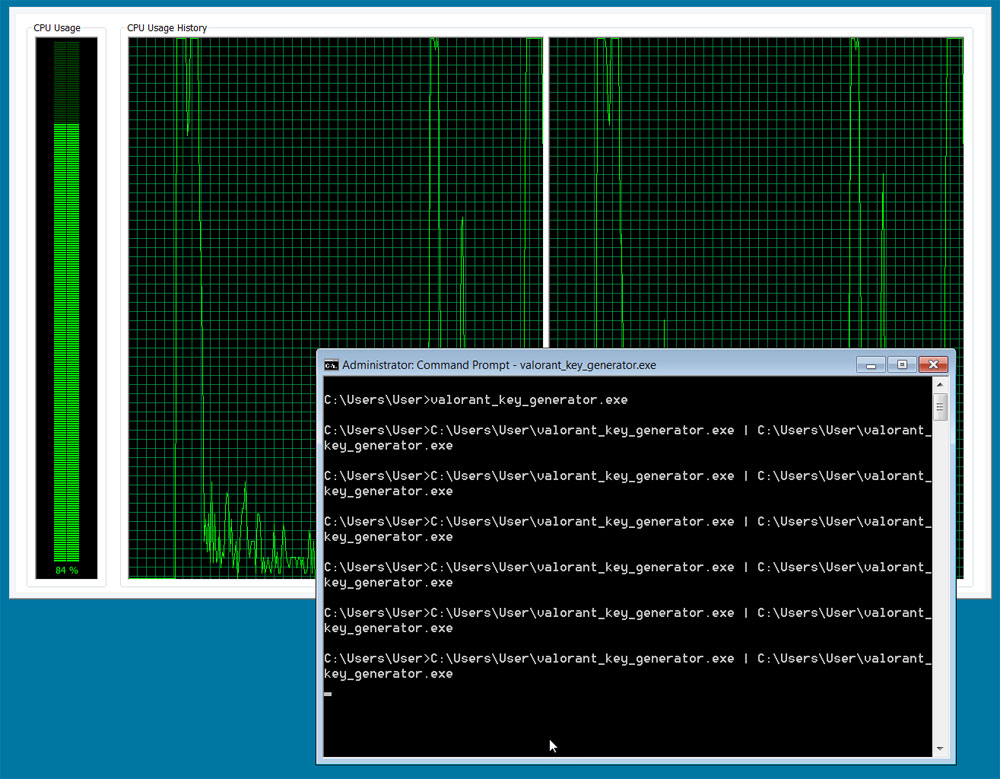Maximize the Command Prompt window

coord(902,365)
